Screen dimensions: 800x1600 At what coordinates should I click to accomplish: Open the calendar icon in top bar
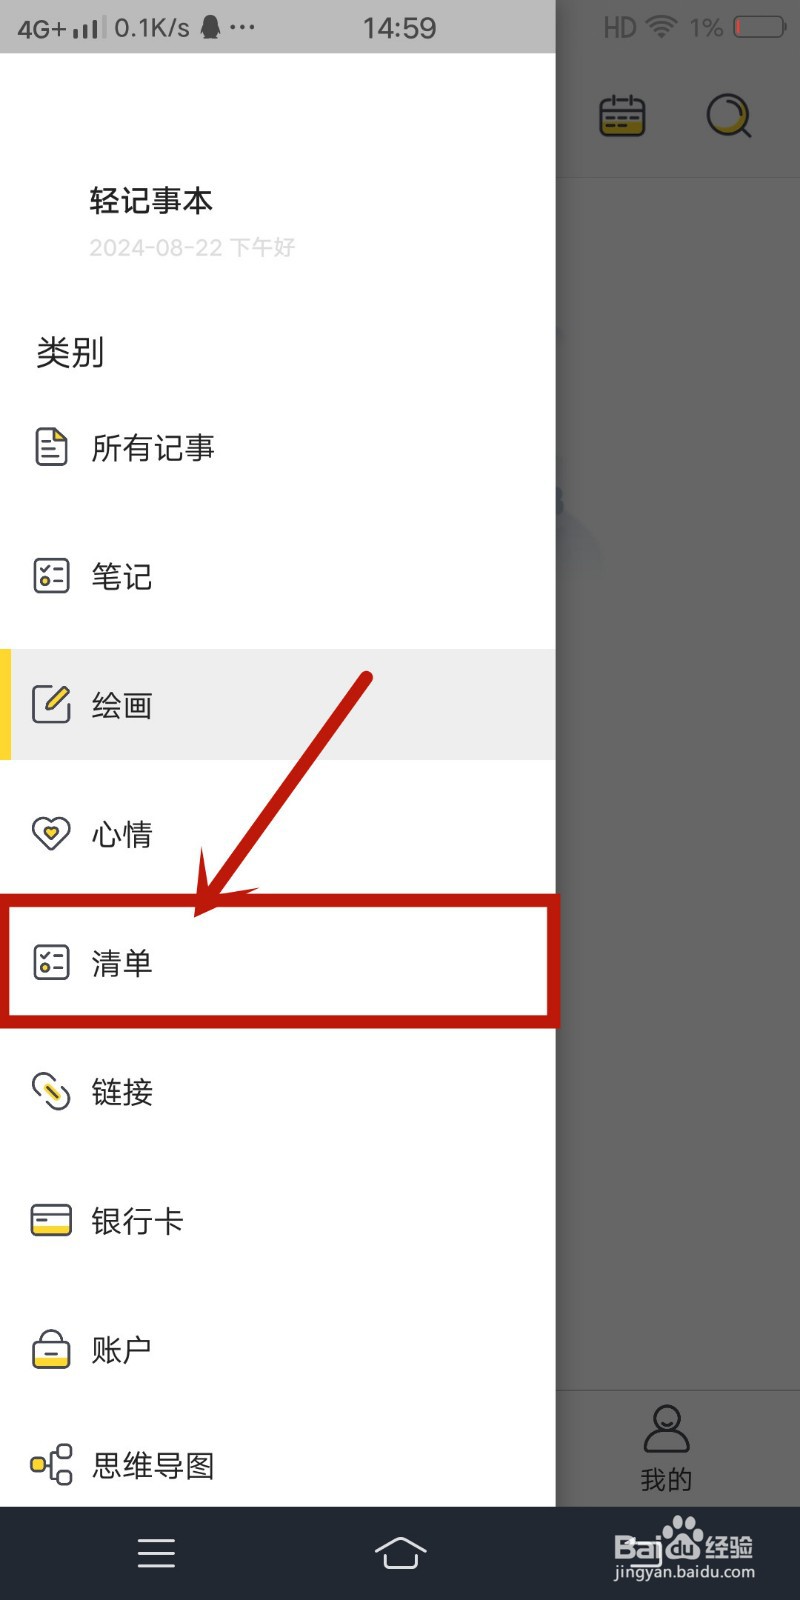[x=622, y=116]
